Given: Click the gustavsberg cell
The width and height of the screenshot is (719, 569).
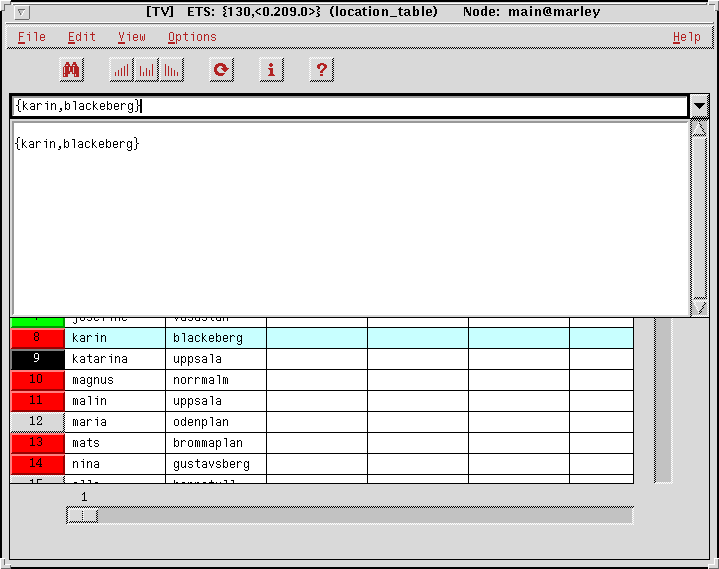Looking at the screenshot, I should [216, 464].
